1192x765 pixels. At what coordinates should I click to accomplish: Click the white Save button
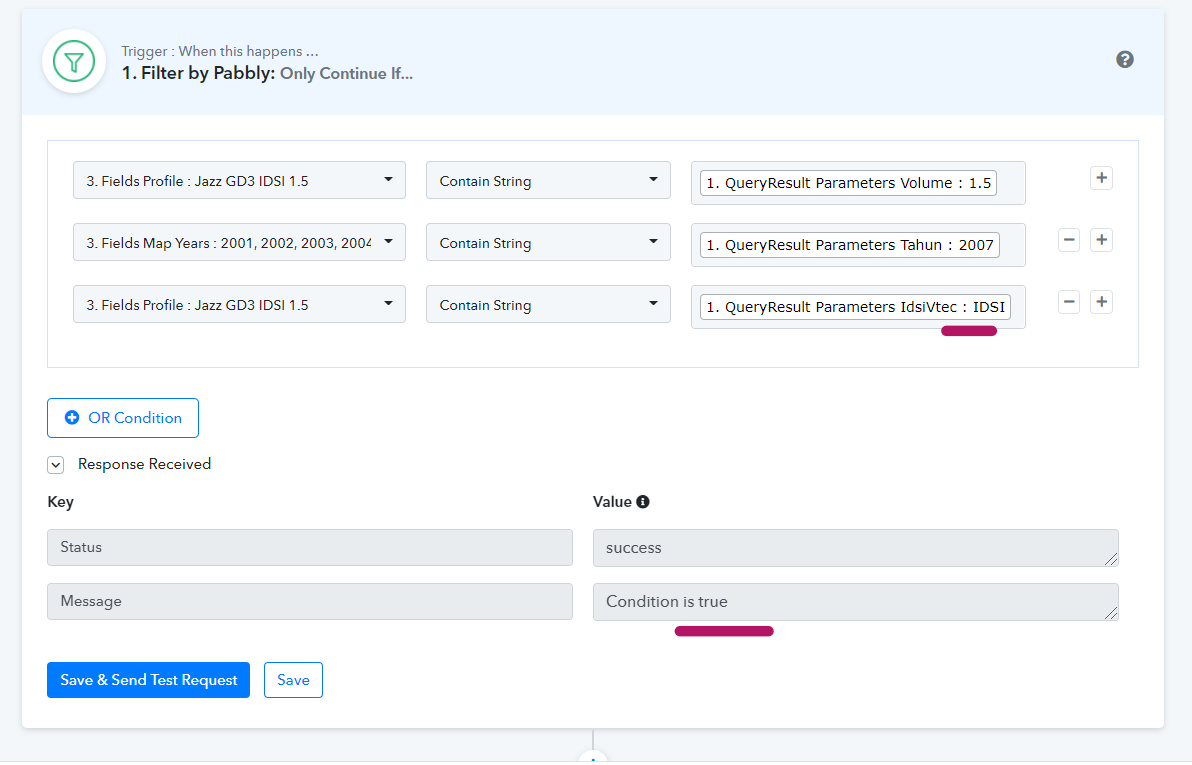293,680
